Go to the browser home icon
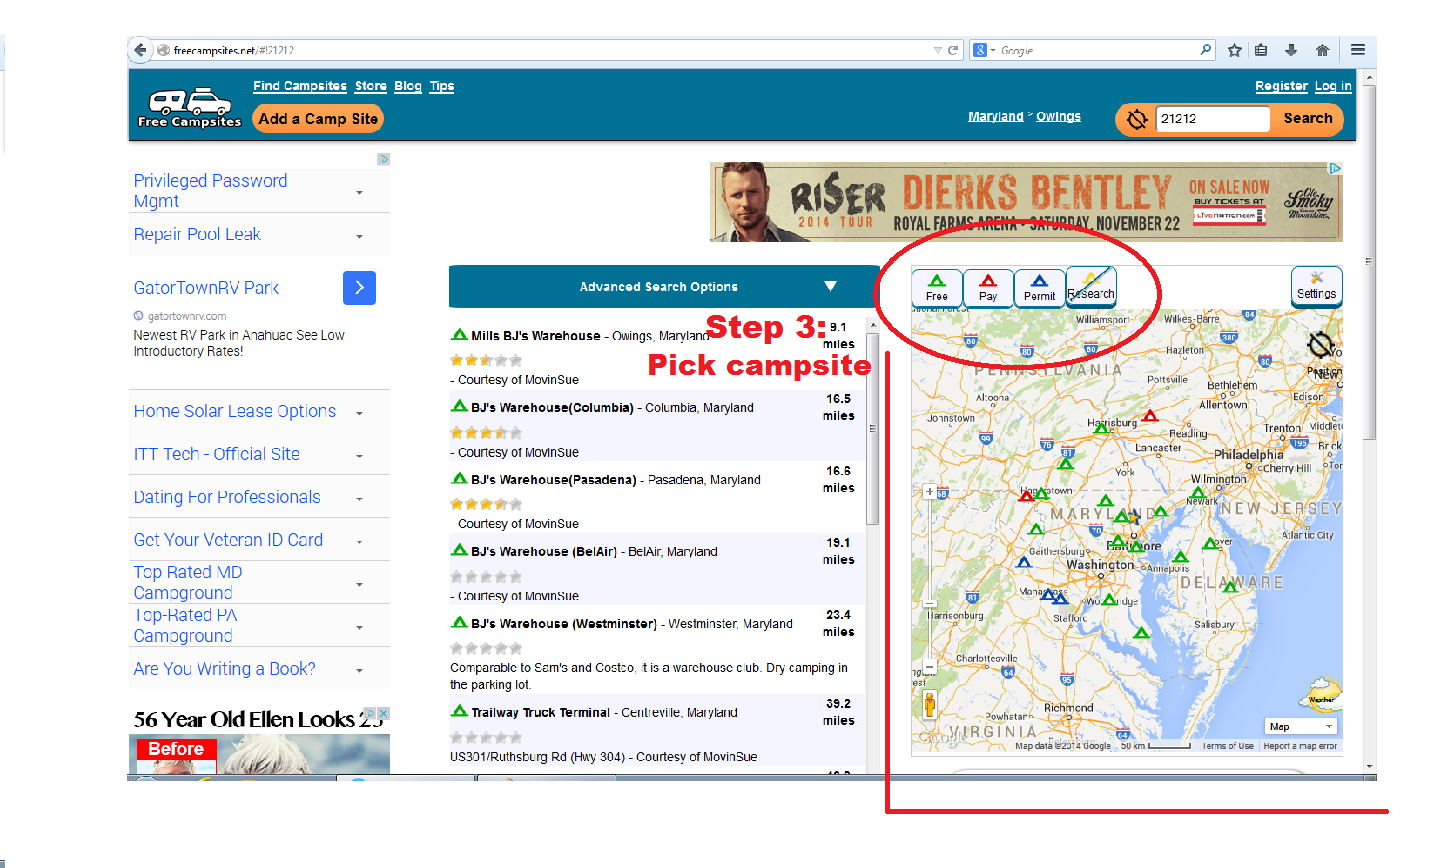Viewport: 1452px width, 868px height. [1322, 50]
